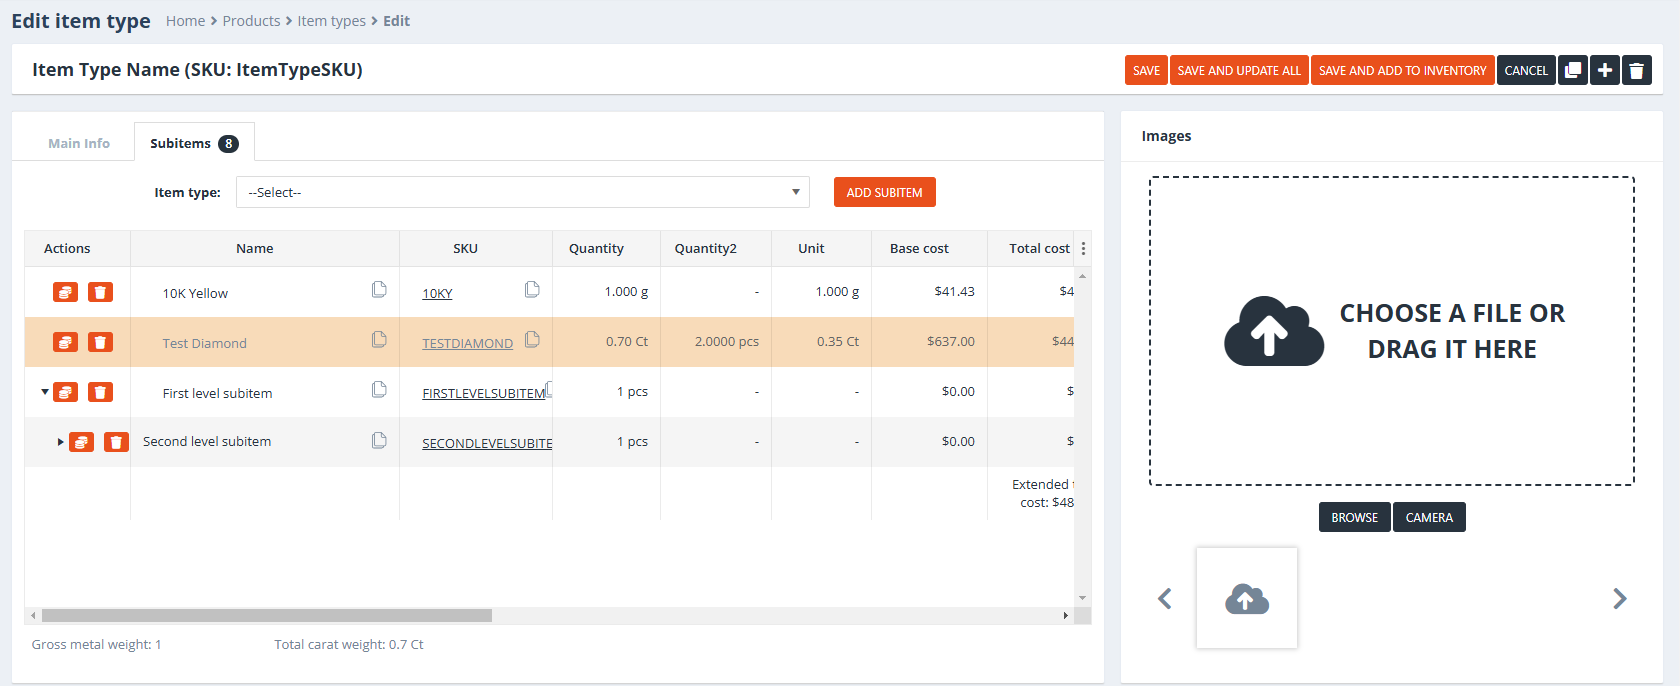Collapse the First level subitem row
The image size is (1680, 686).
point(45,392)
